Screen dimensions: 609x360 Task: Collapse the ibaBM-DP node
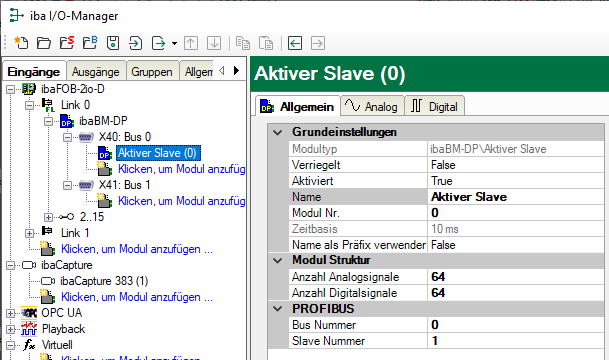click(48, 122)
